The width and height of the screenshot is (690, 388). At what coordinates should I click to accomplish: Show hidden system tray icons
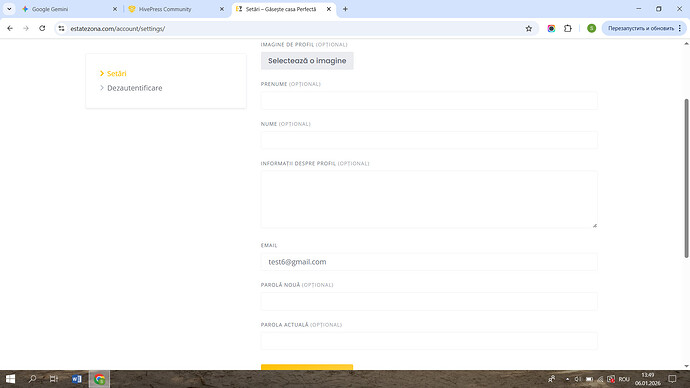pos(567,379)
